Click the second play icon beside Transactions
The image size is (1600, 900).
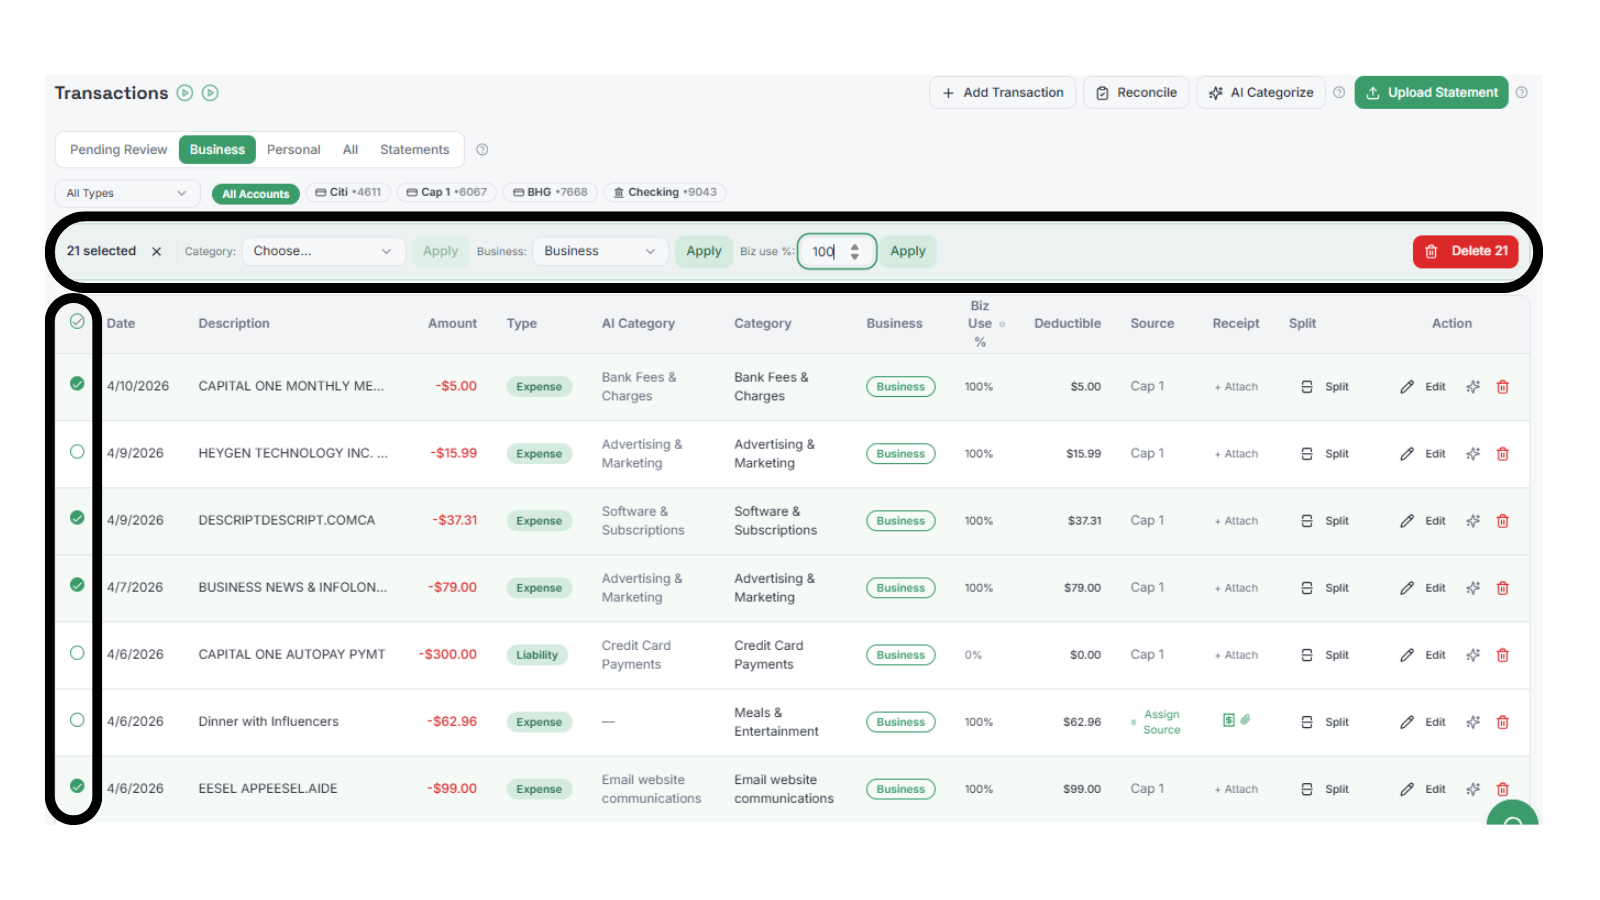click(x=210, y=93)
